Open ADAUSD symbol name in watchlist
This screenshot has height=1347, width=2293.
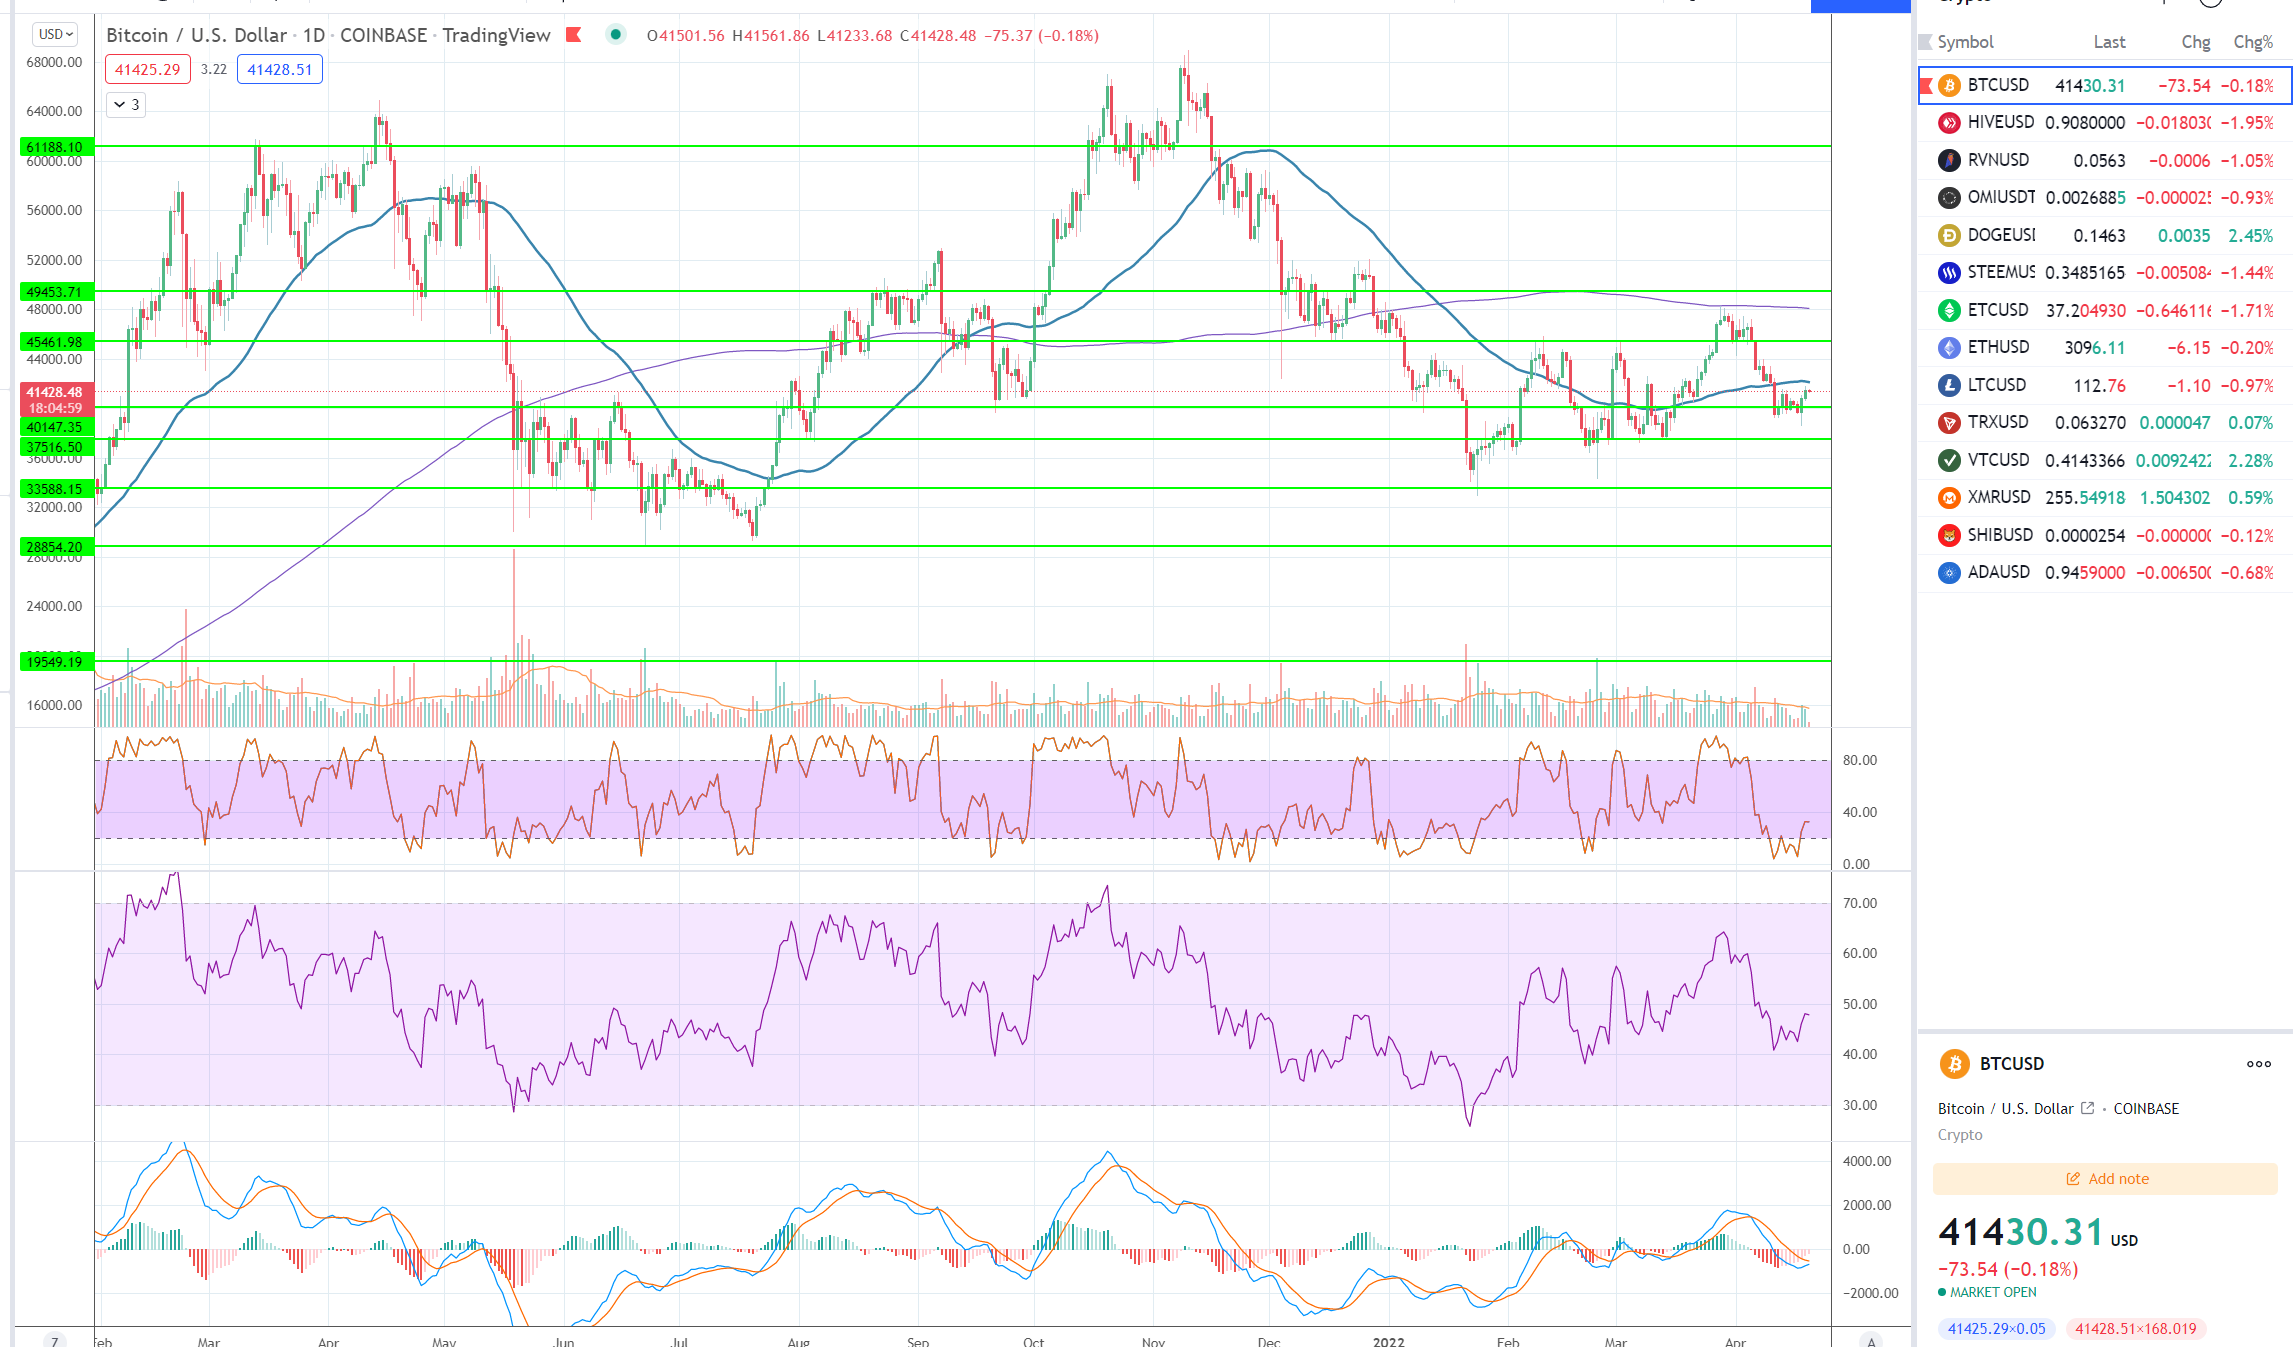1998,572
